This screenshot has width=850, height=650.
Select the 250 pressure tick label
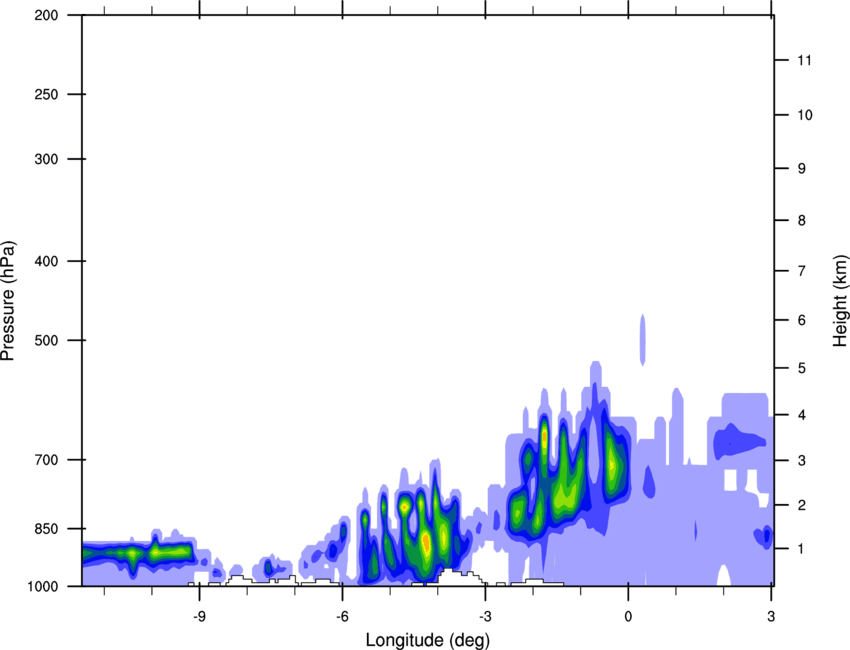pos(44,95)
